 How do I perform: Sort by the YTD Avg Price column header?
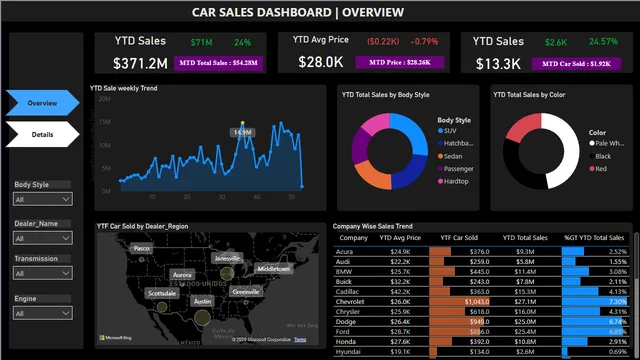[400, 238]
